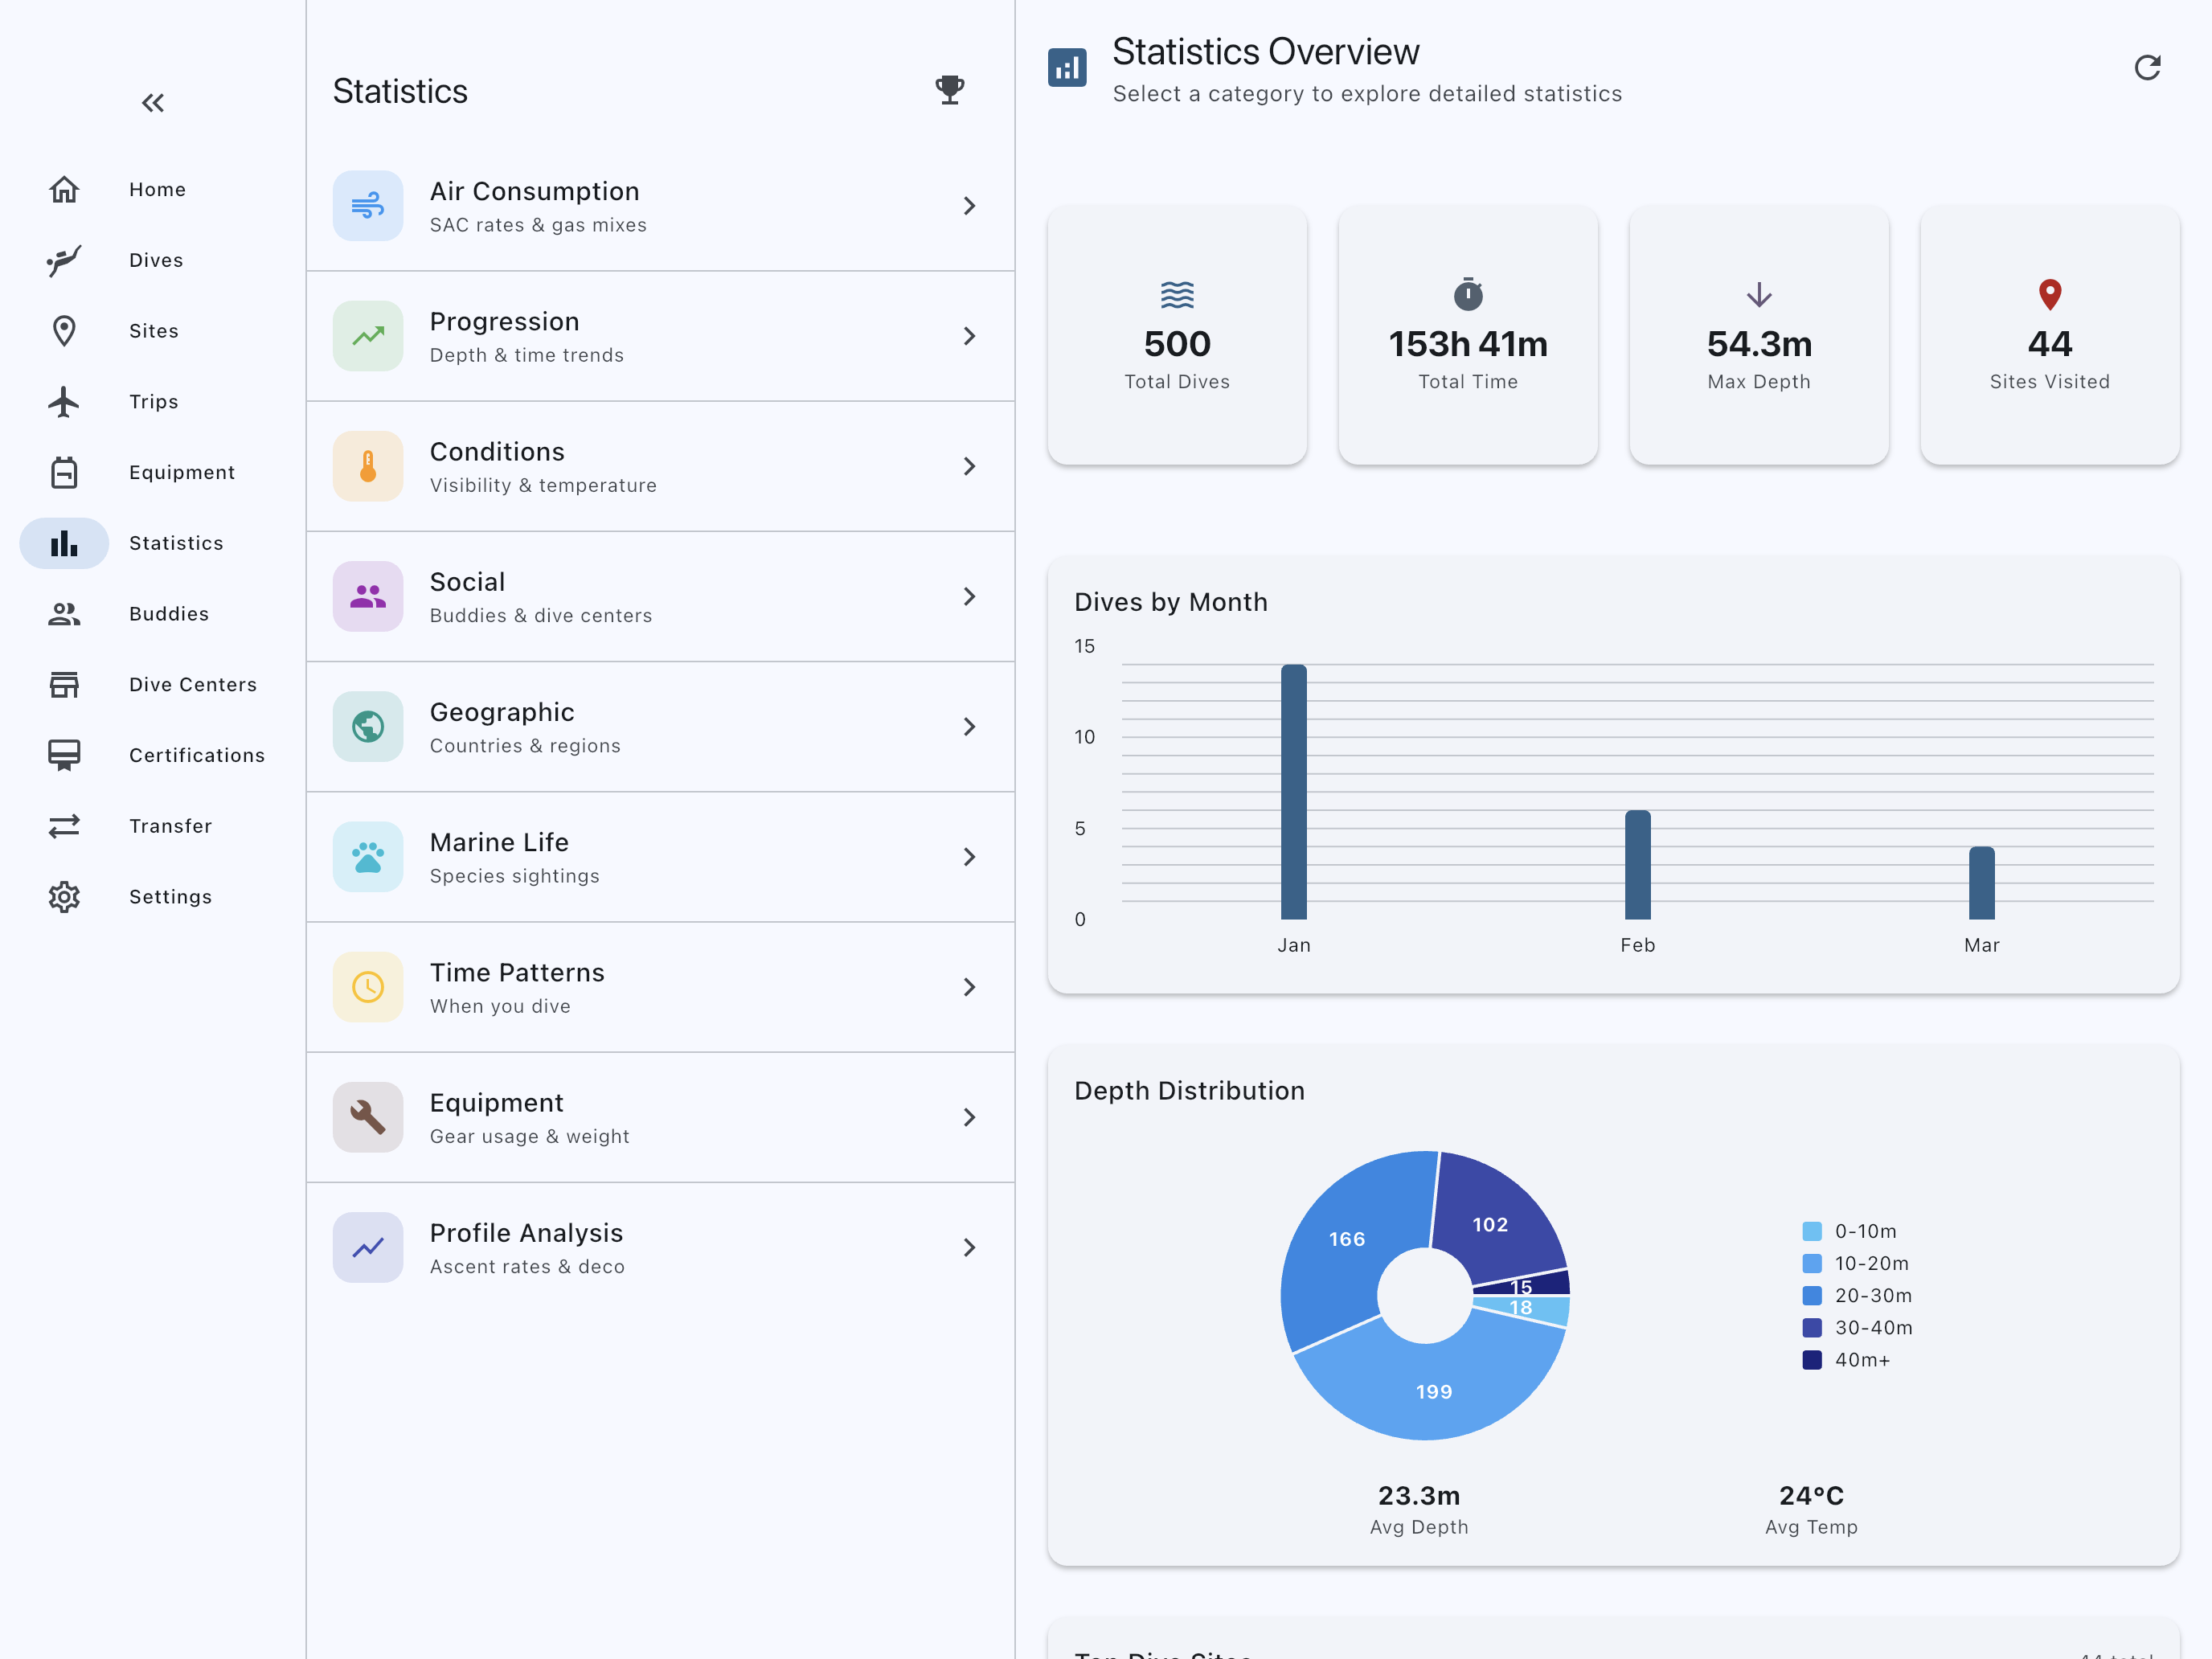Click the Marine Life paw icon
2212x1659 pixels.
click(368, 857)
